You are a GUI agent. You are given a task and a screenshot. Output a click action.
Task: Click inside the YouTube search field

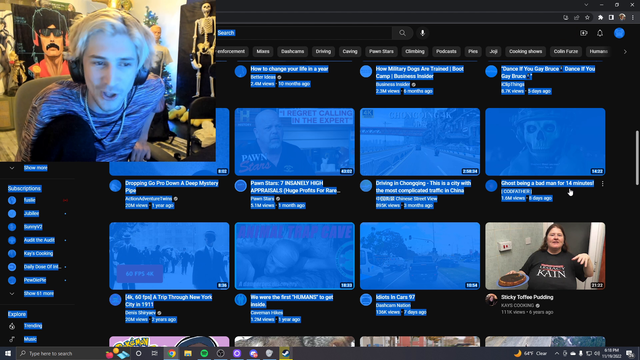coord(304,33)
